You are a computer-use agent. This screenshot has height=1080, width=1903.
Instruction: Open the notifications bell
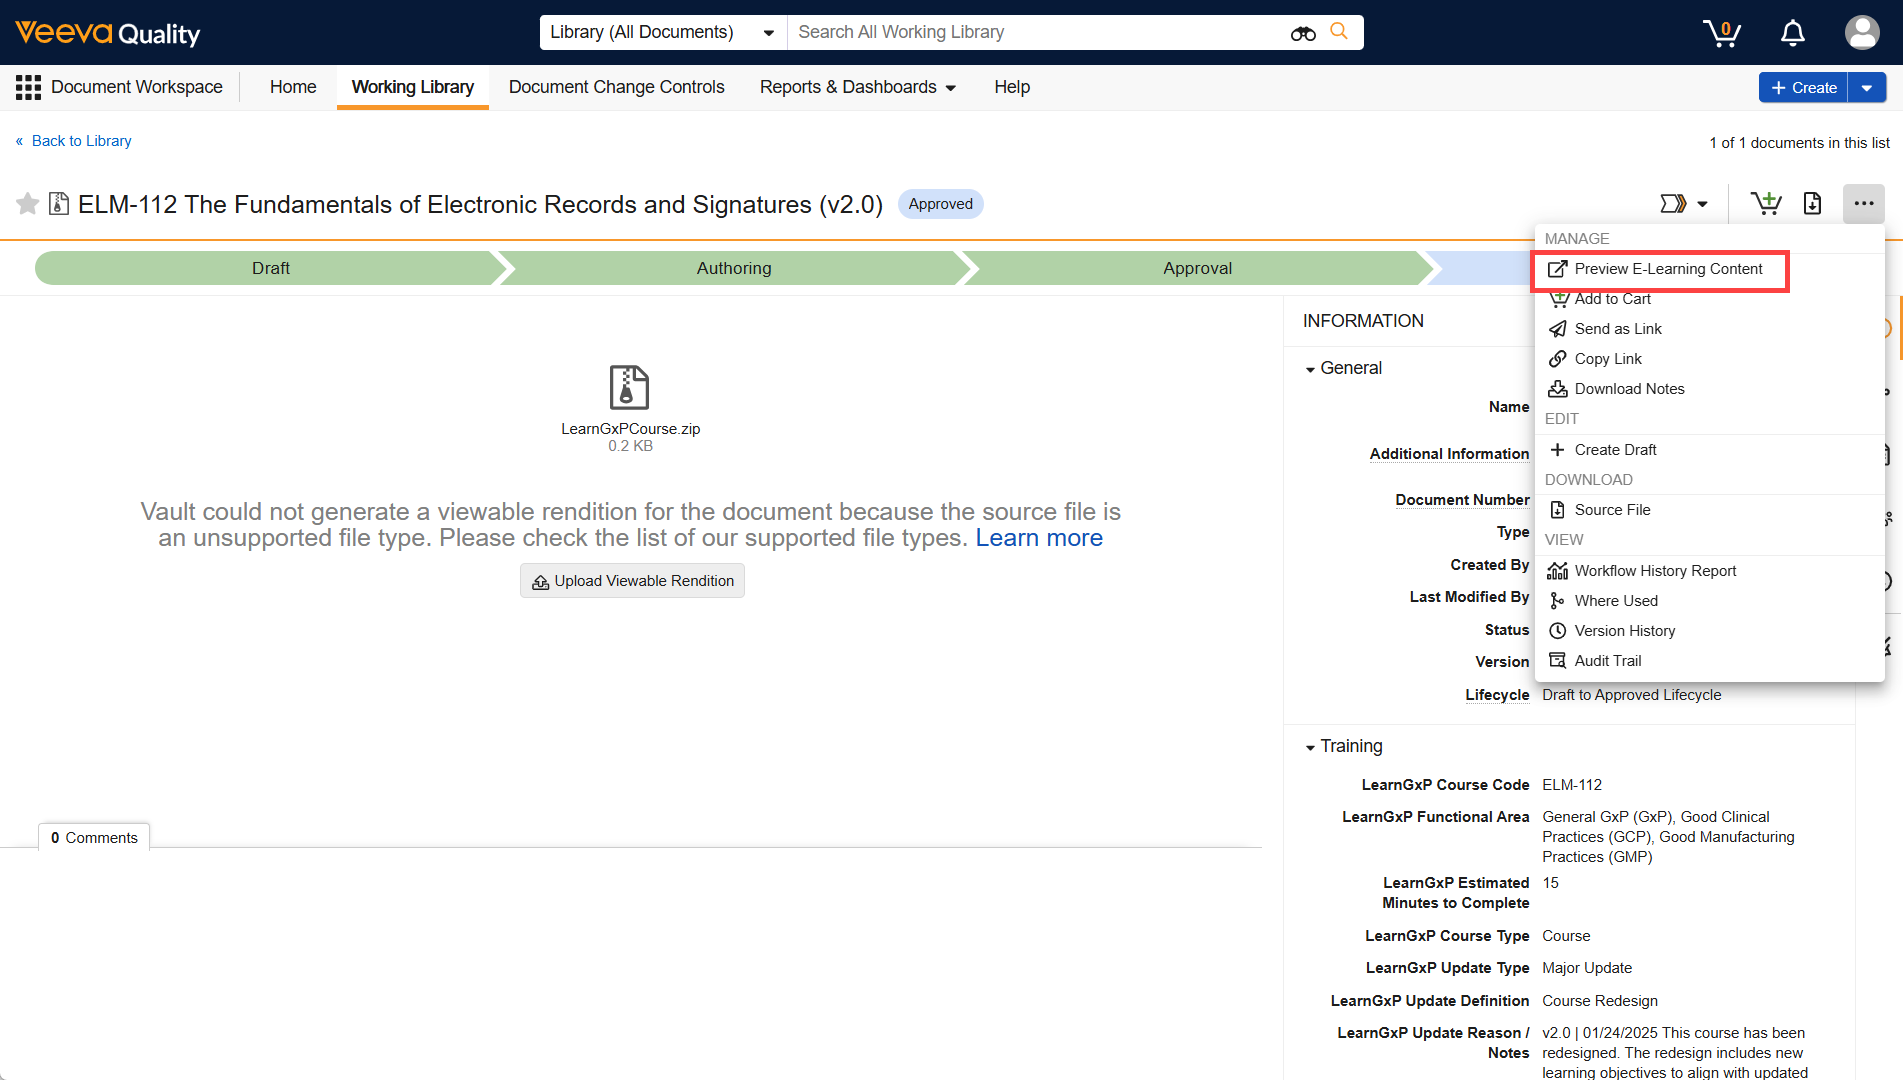(x=1793, y=33)
